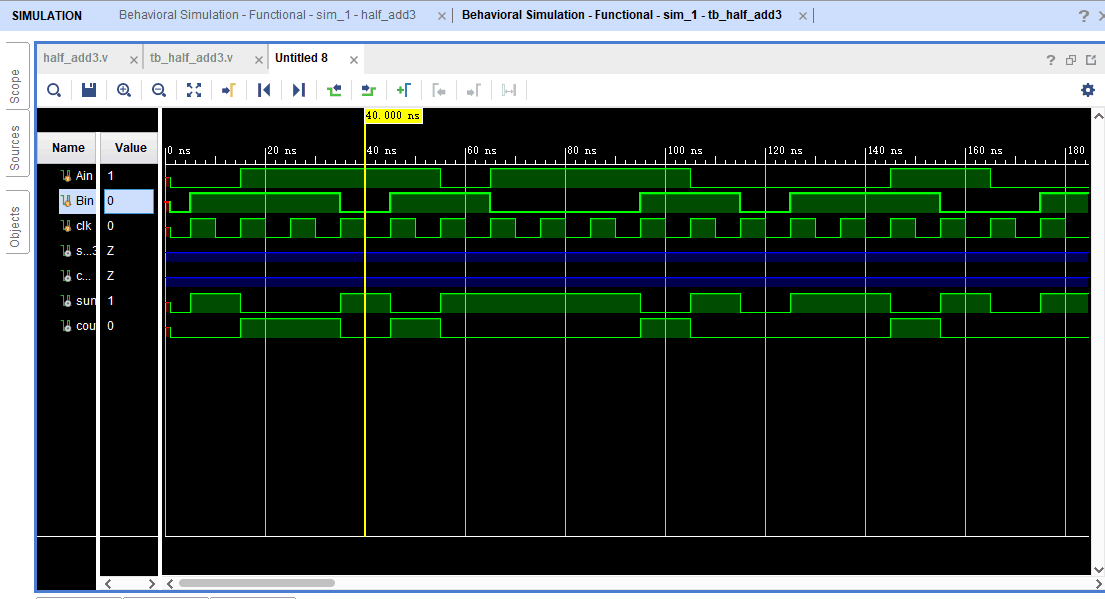Image resolution: width=1105 pixels, height=599 pixels.
Task: Open waveform window help
Action: pos(1051,61)
